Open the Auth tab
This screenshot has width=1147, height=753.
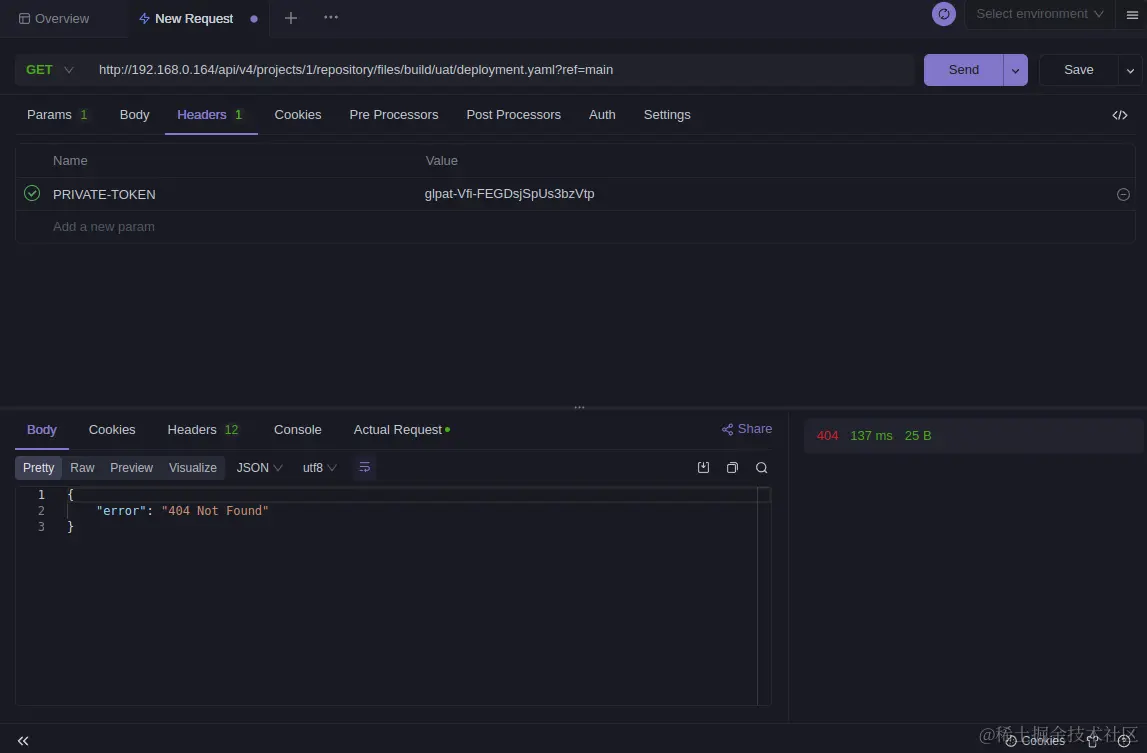click(x=602, y=115)
